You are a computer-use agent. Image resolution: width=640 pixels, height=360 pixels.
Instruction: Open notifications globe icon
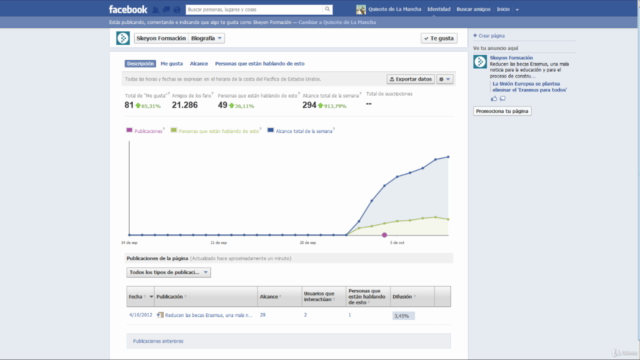tap(177, 9)
